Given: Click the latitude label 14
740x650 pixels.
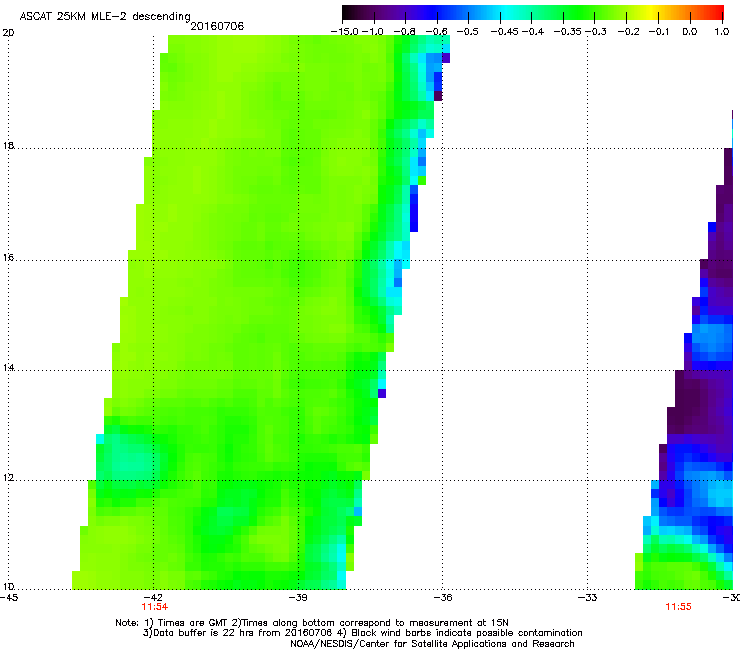Looking at the screenshot, I should pyautogui.click(x=8, y=368).
